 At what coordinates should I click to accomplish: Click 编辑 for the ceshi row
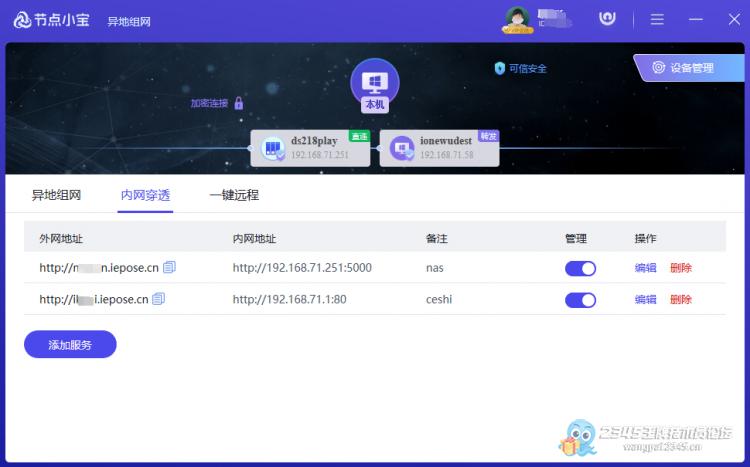[x=645, y=300]
